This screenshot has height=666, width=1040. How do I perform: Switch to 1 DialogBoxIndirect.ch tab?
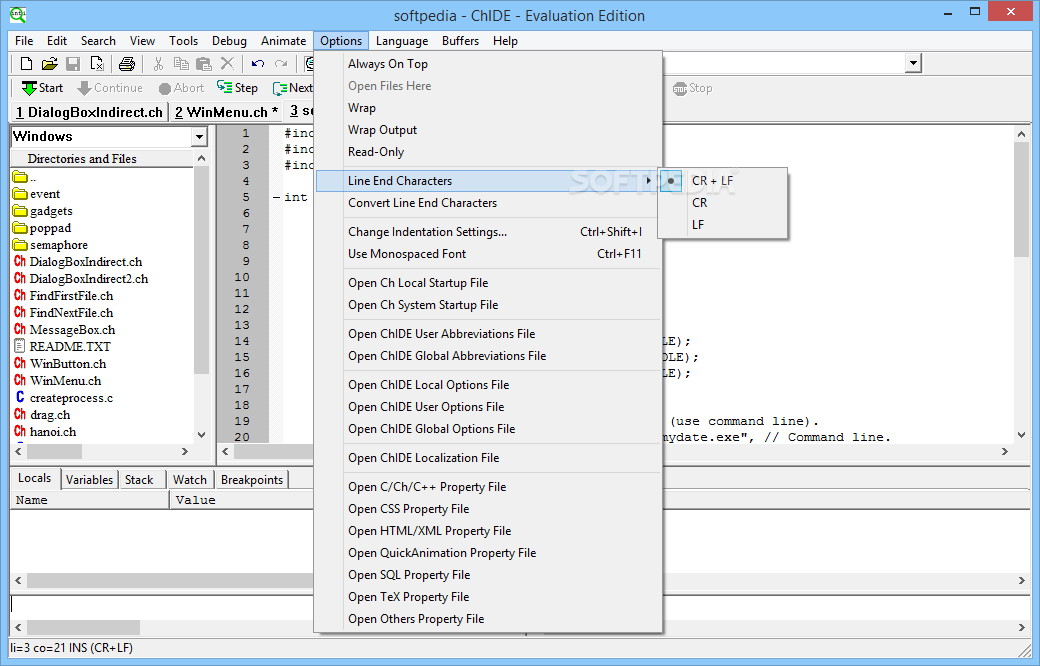(x=89, y=112)
